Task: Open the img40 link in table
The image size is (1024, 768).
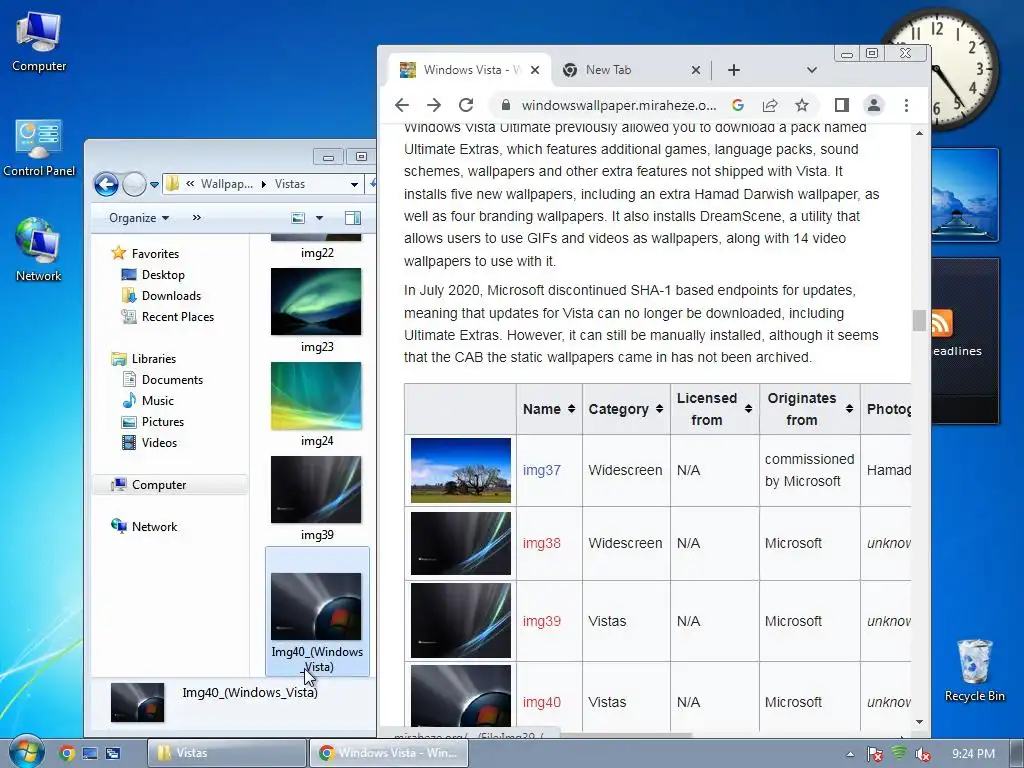Action: click(x=541, y=702)
